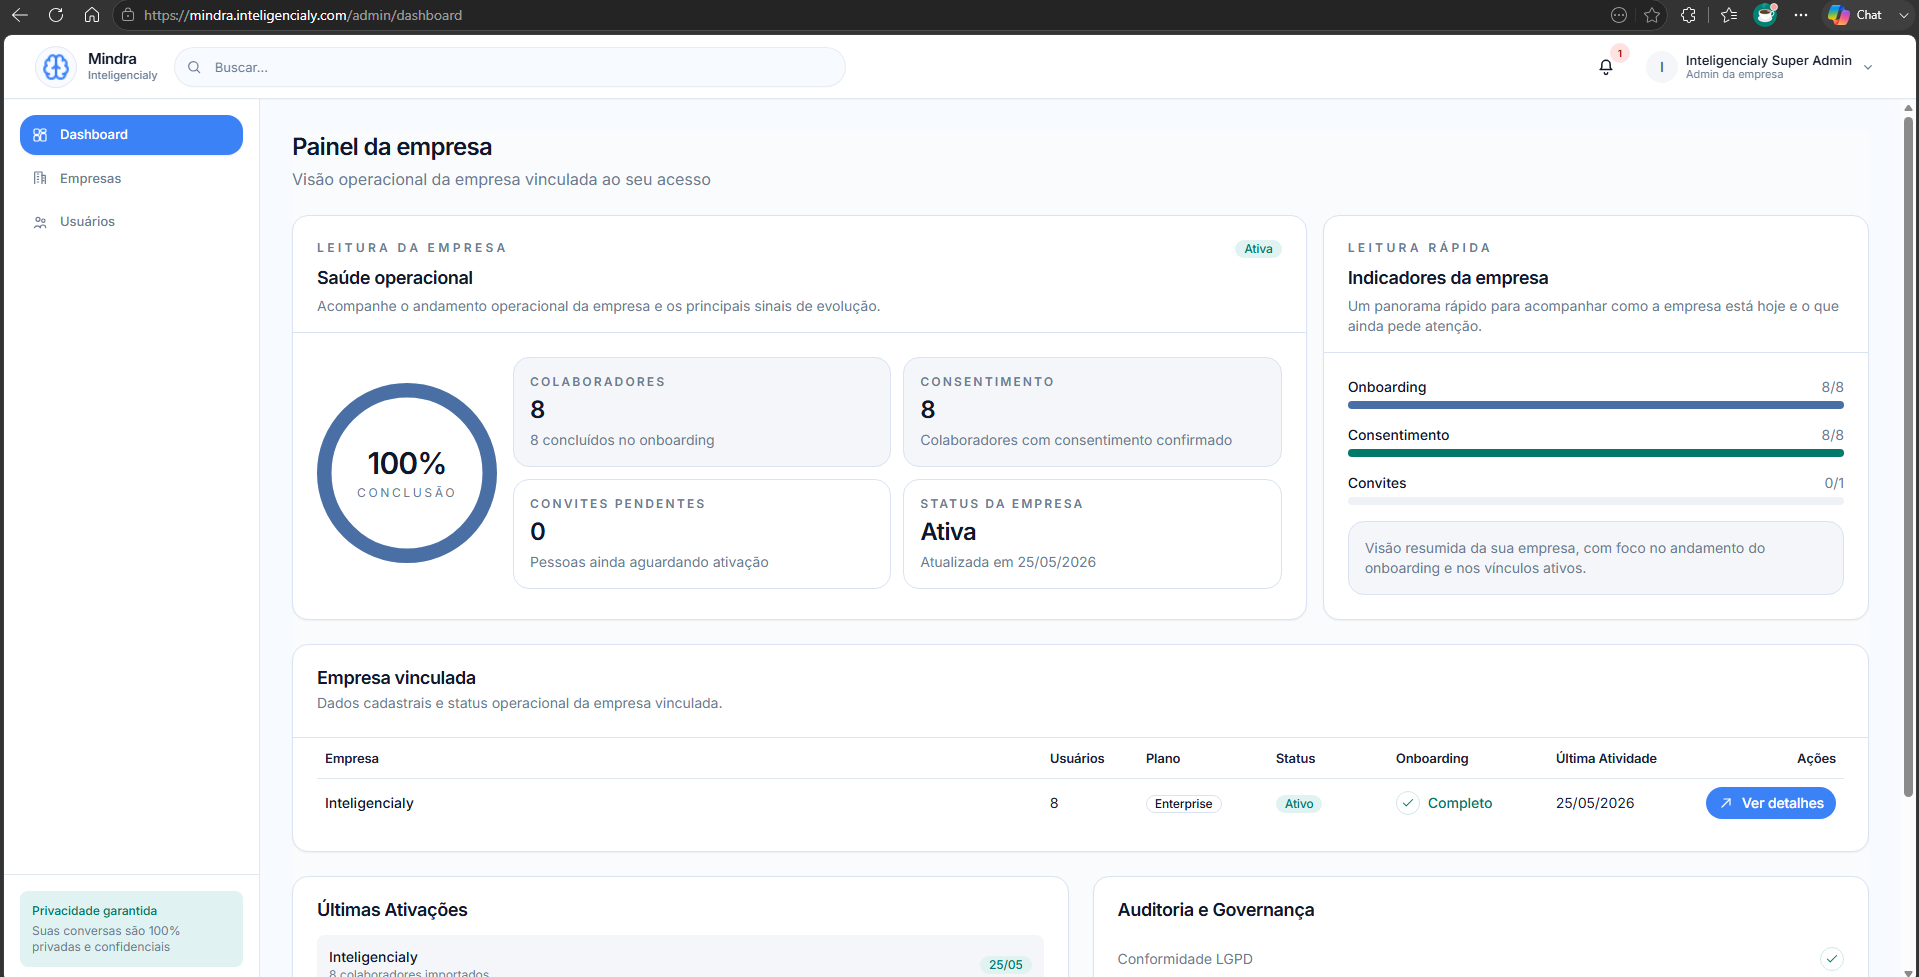Click the browser back arrow

[x=20, y=15]
